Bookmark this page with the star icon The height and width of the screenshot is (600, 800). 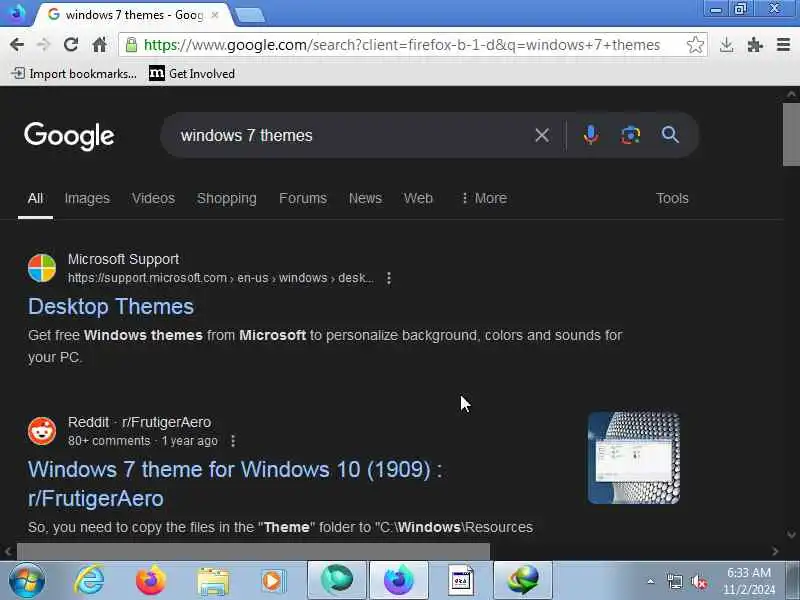(x=695, y=45)
